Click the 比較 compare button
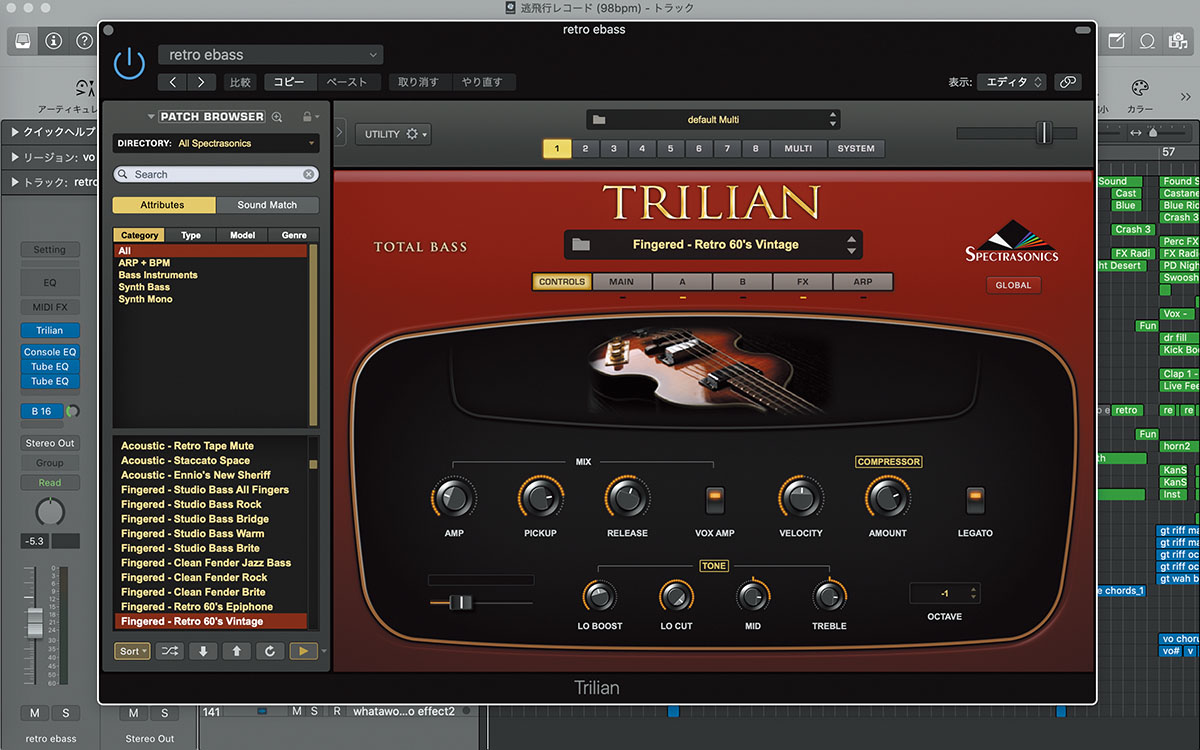 point(239,82)
